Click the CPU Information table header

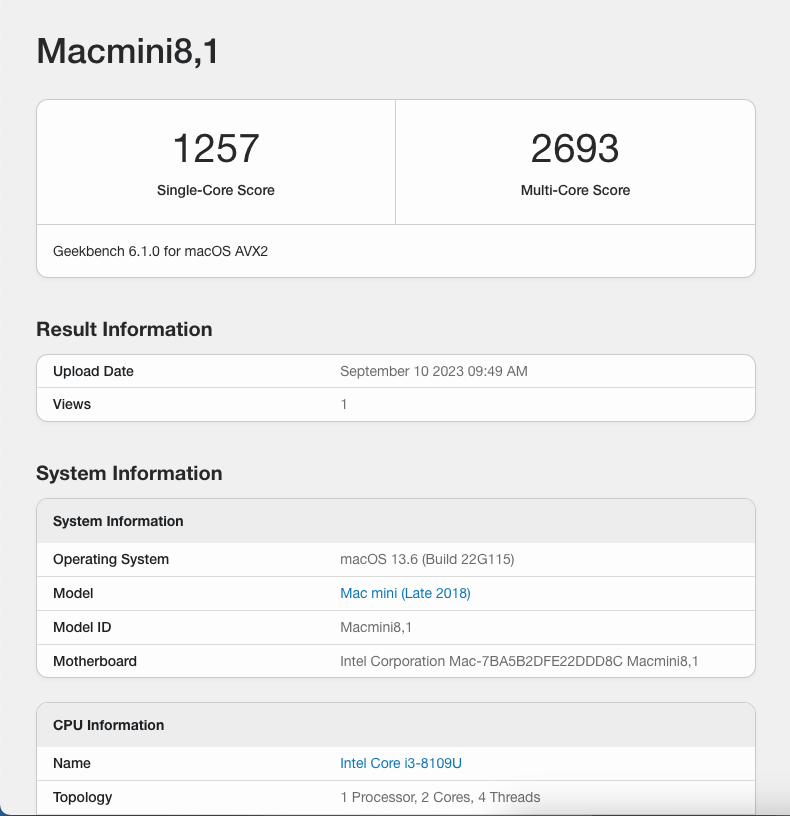(x=396, y=725)
